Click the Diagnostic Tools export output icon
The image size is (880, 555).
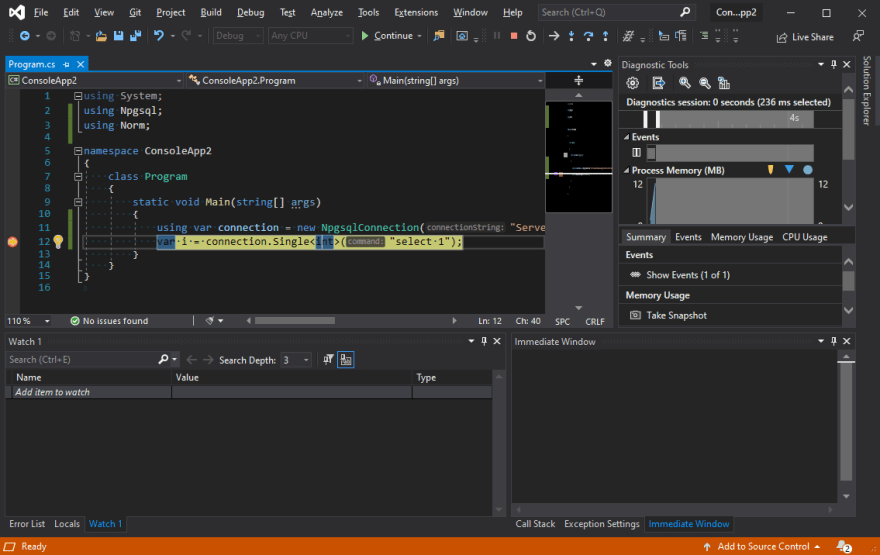tap(658, 83)
